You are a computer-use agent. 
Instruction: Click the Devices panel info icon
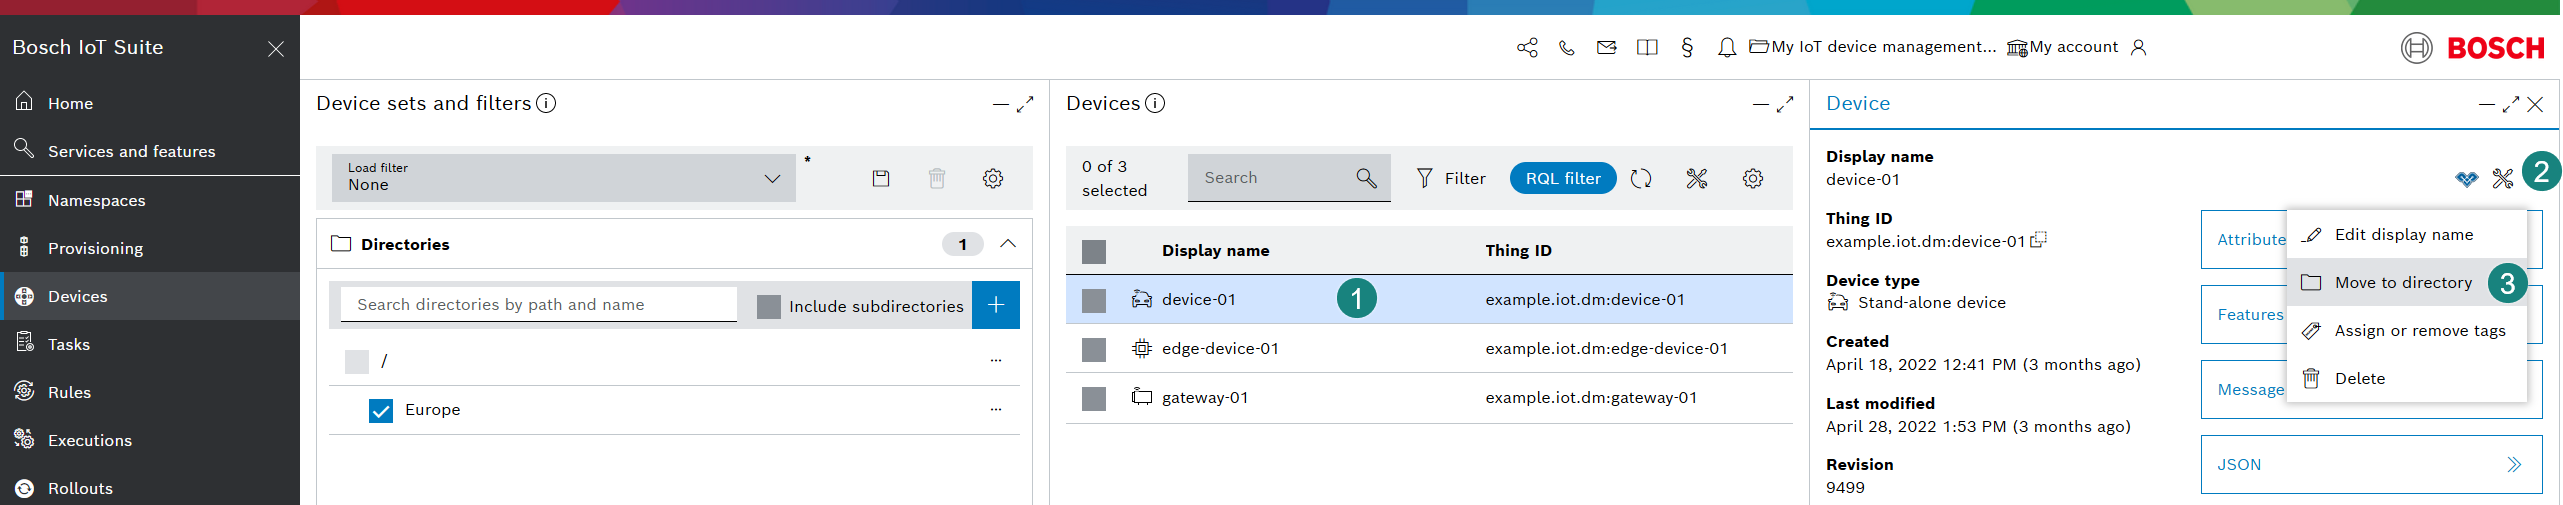pos(1155,103)
